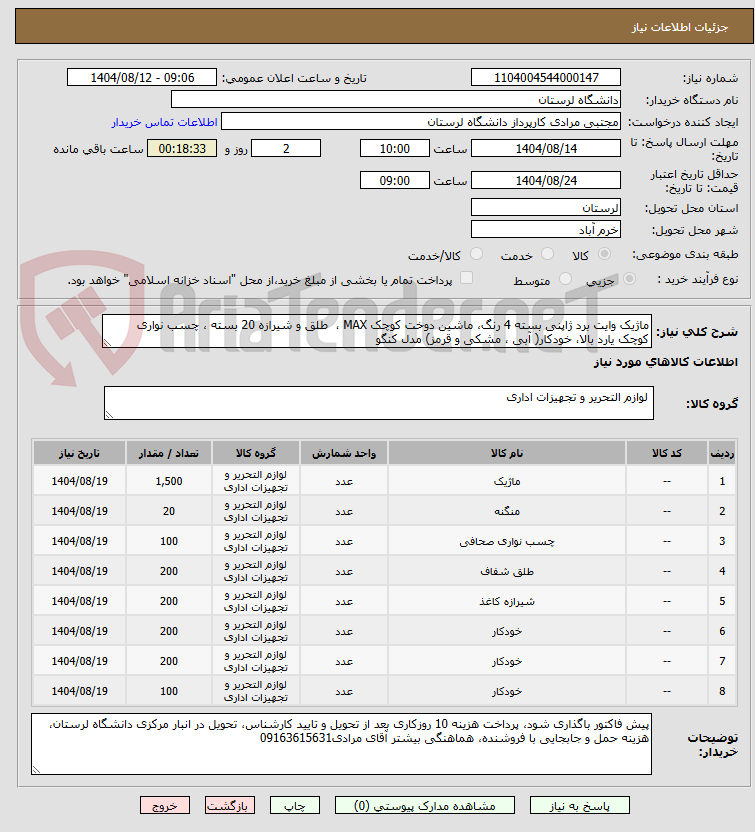Click the شیرازه کاغذ item cell
The height and width of the screenshot is (832, 755).
(x=507, y=601)
